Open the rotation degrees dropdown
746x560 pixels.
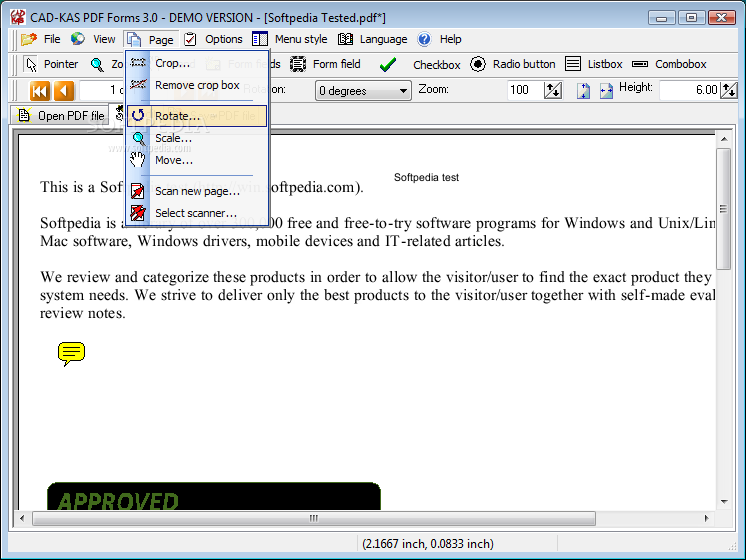click(363, 90)
